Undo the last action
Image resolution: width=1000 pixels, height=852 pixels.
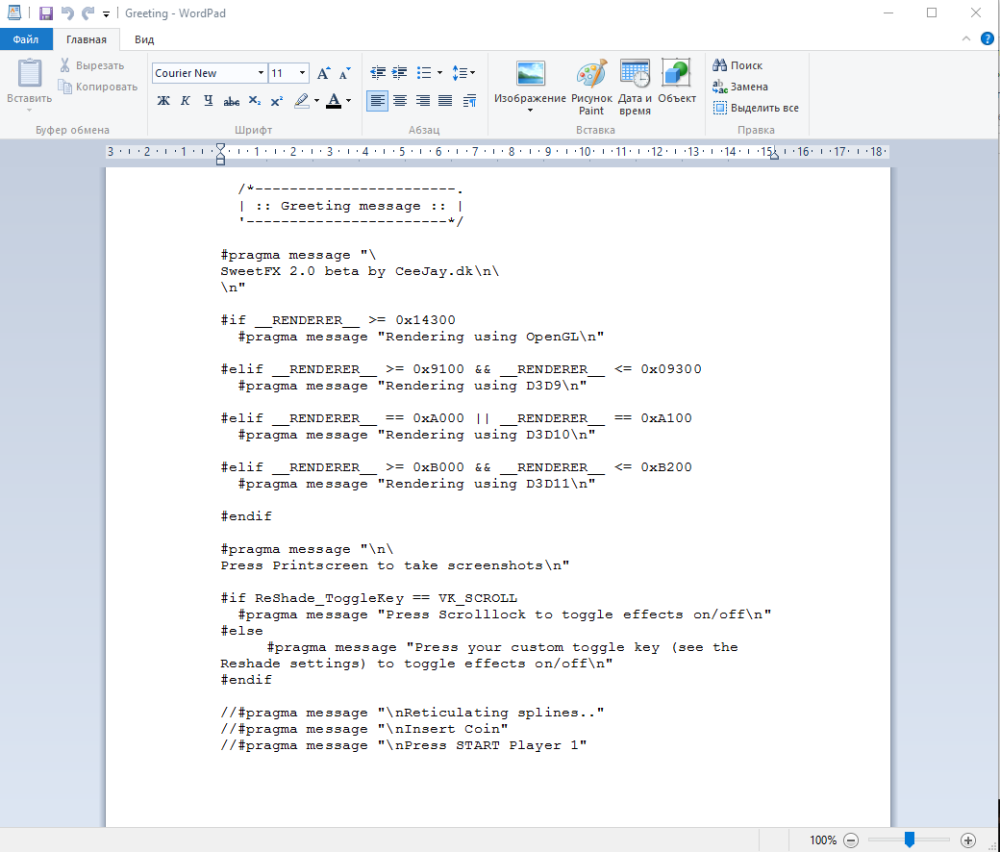67,13
